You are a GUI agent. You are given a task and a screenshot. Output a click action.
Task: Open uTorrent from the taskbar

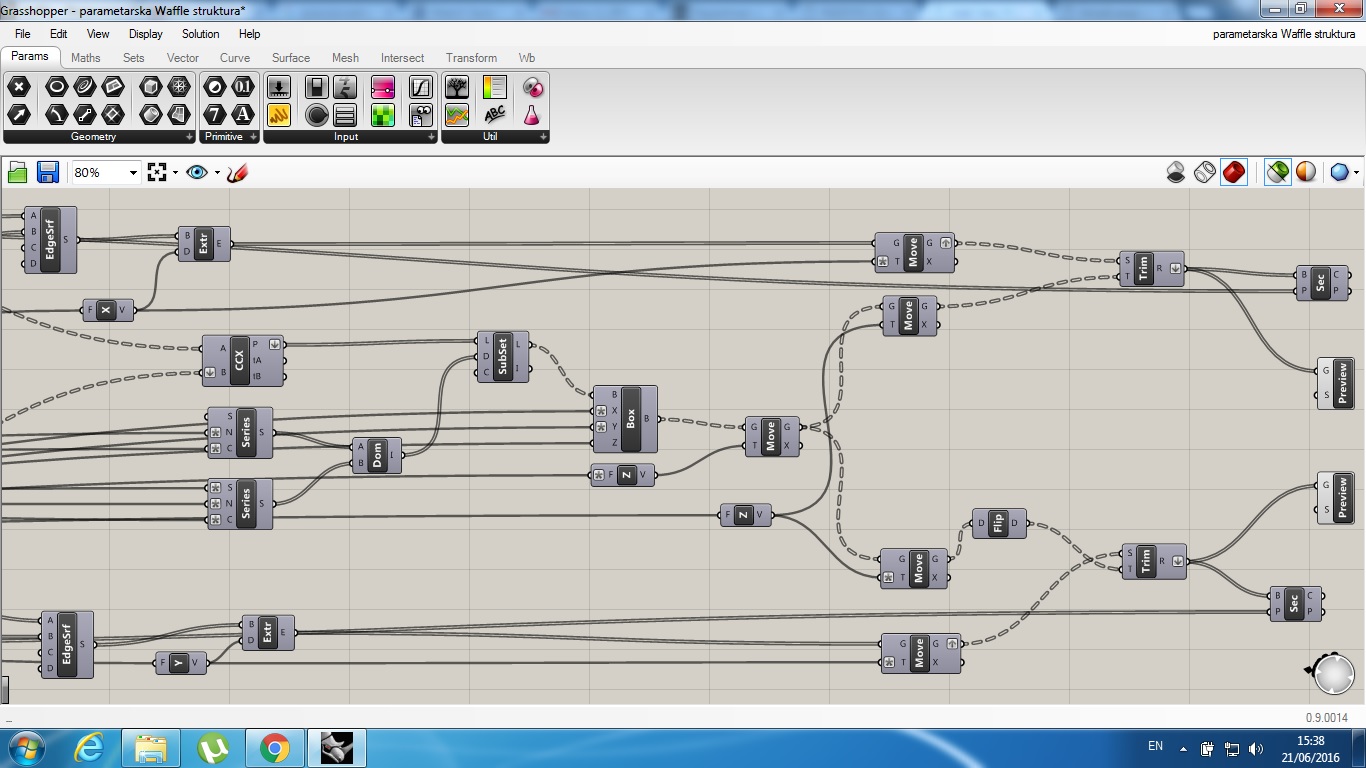[x=213, y=747]
